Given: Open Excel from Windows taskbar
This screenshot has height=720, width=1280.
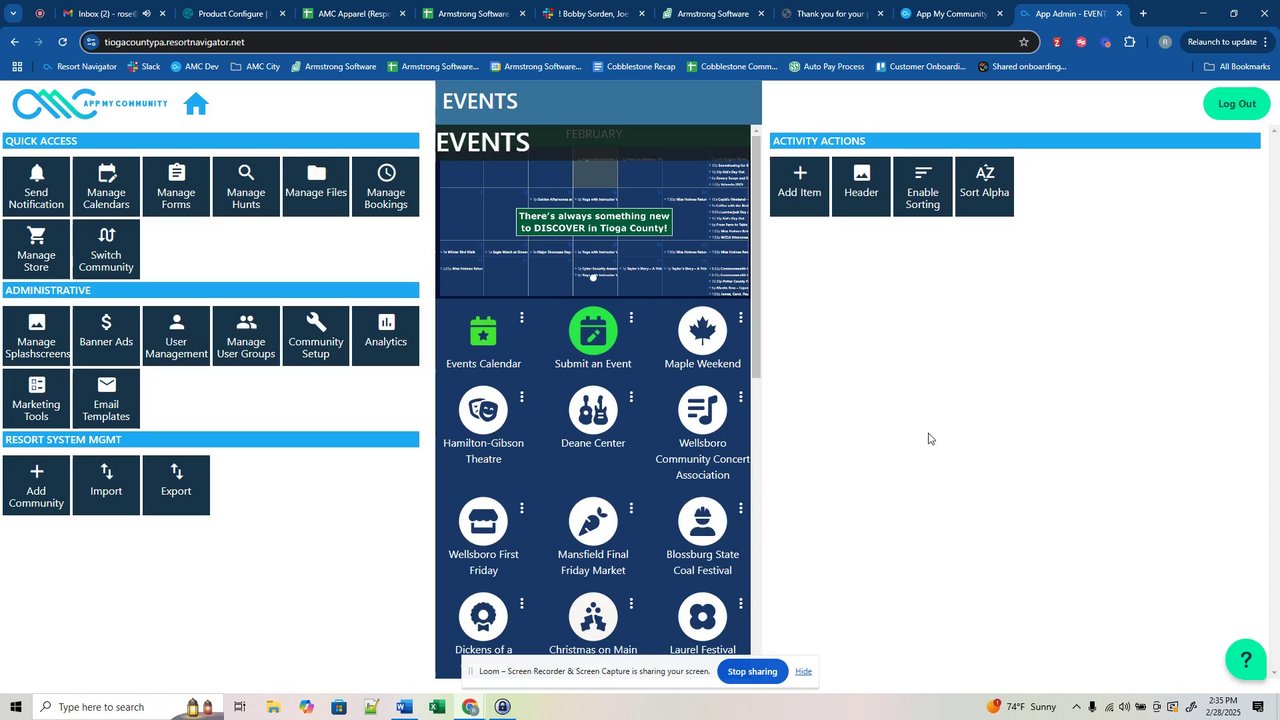Looking at the screenshot, I should (x=437, y=707).
